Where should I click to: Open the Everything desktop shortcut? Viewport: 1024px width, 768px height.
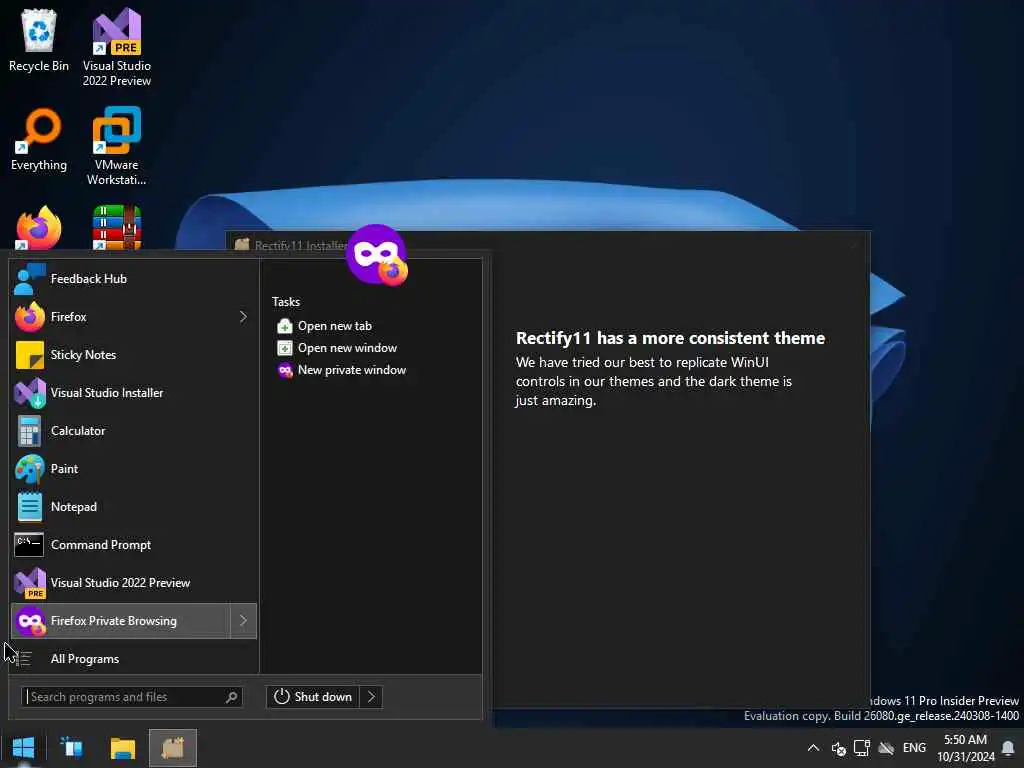[39, 140]
